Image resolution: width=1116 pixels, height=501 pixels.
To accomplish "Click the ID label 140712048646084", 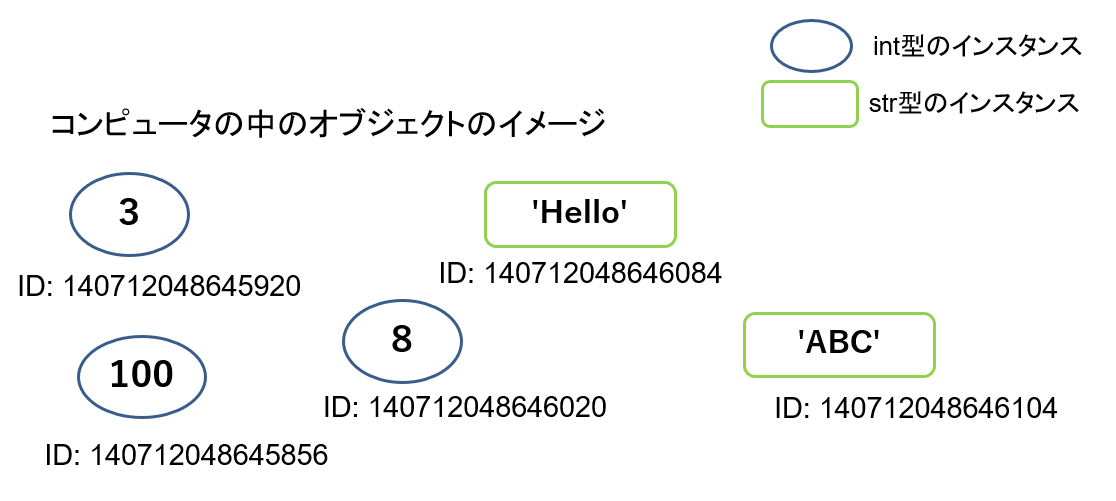I will (580, 272).
